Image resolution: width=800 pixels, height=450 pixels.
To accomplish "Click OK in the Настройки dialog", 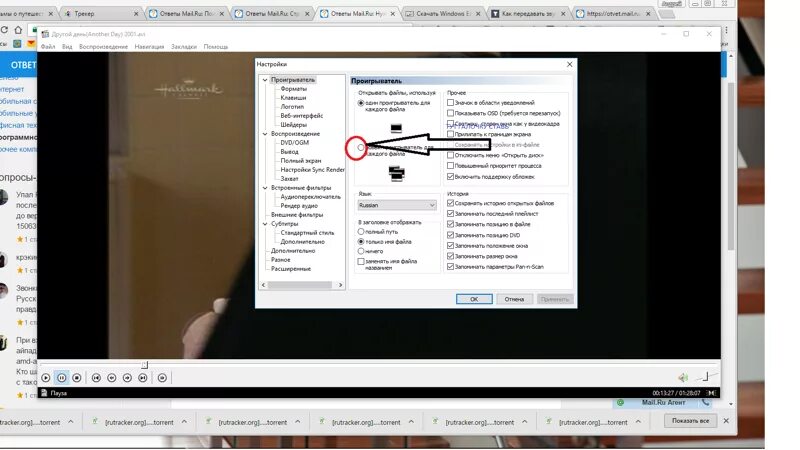I will (x=474, y=299).
